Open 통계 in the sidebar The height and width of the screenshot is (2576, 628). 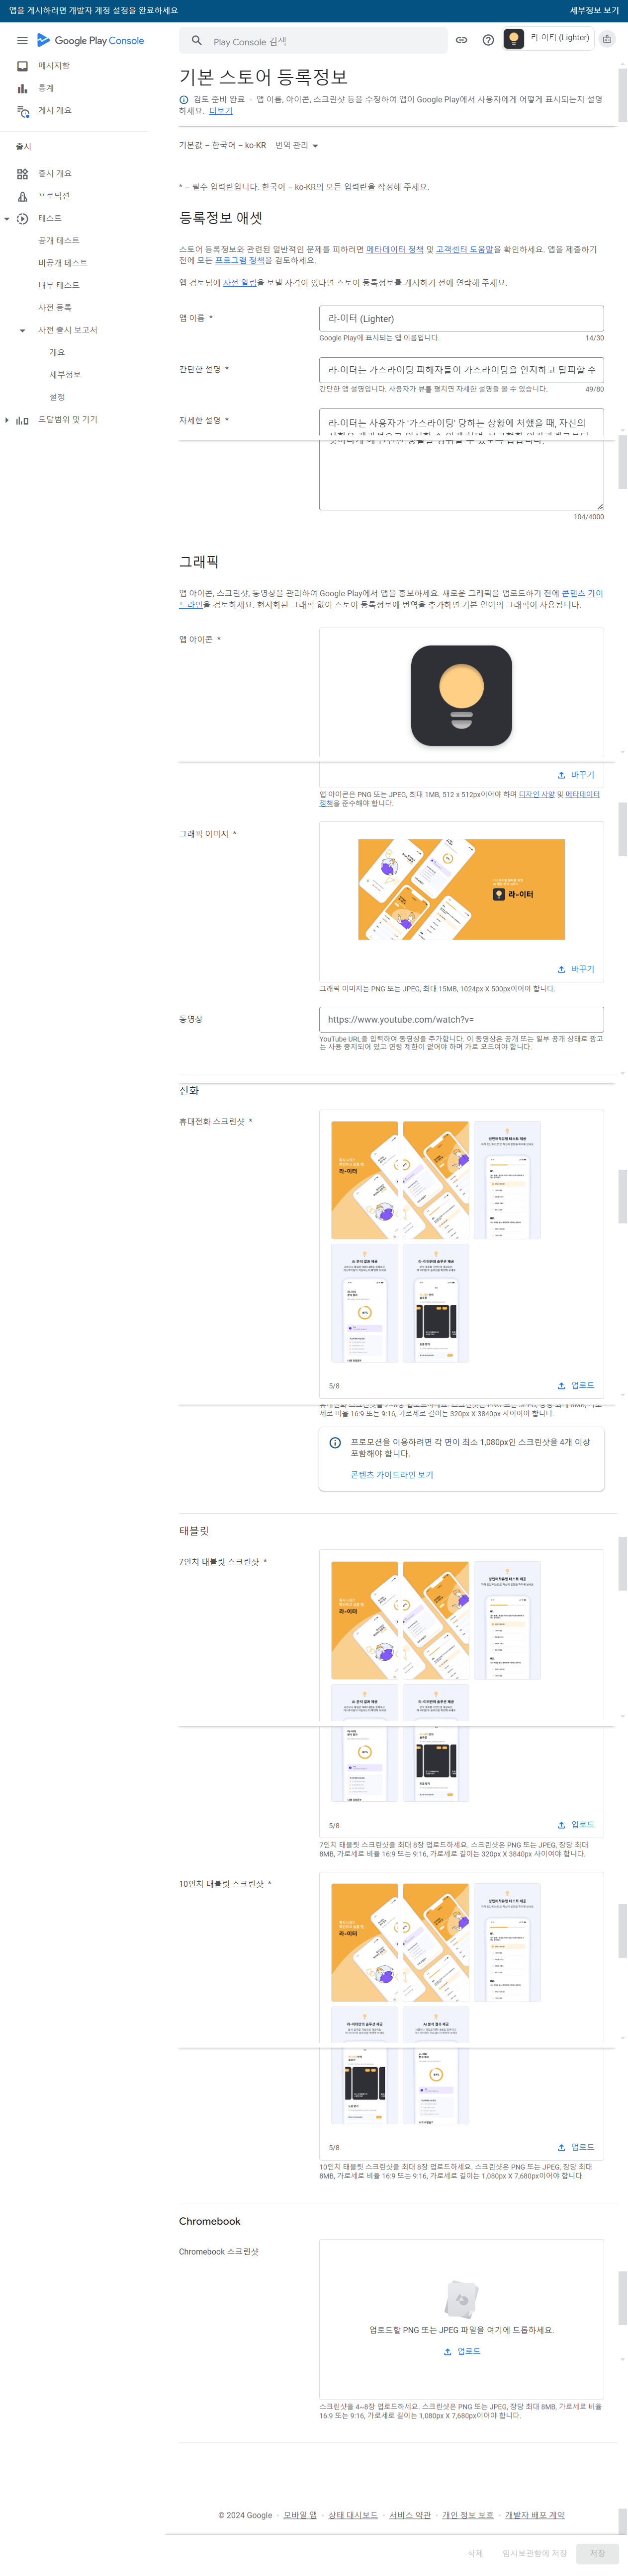coord(46,88)
